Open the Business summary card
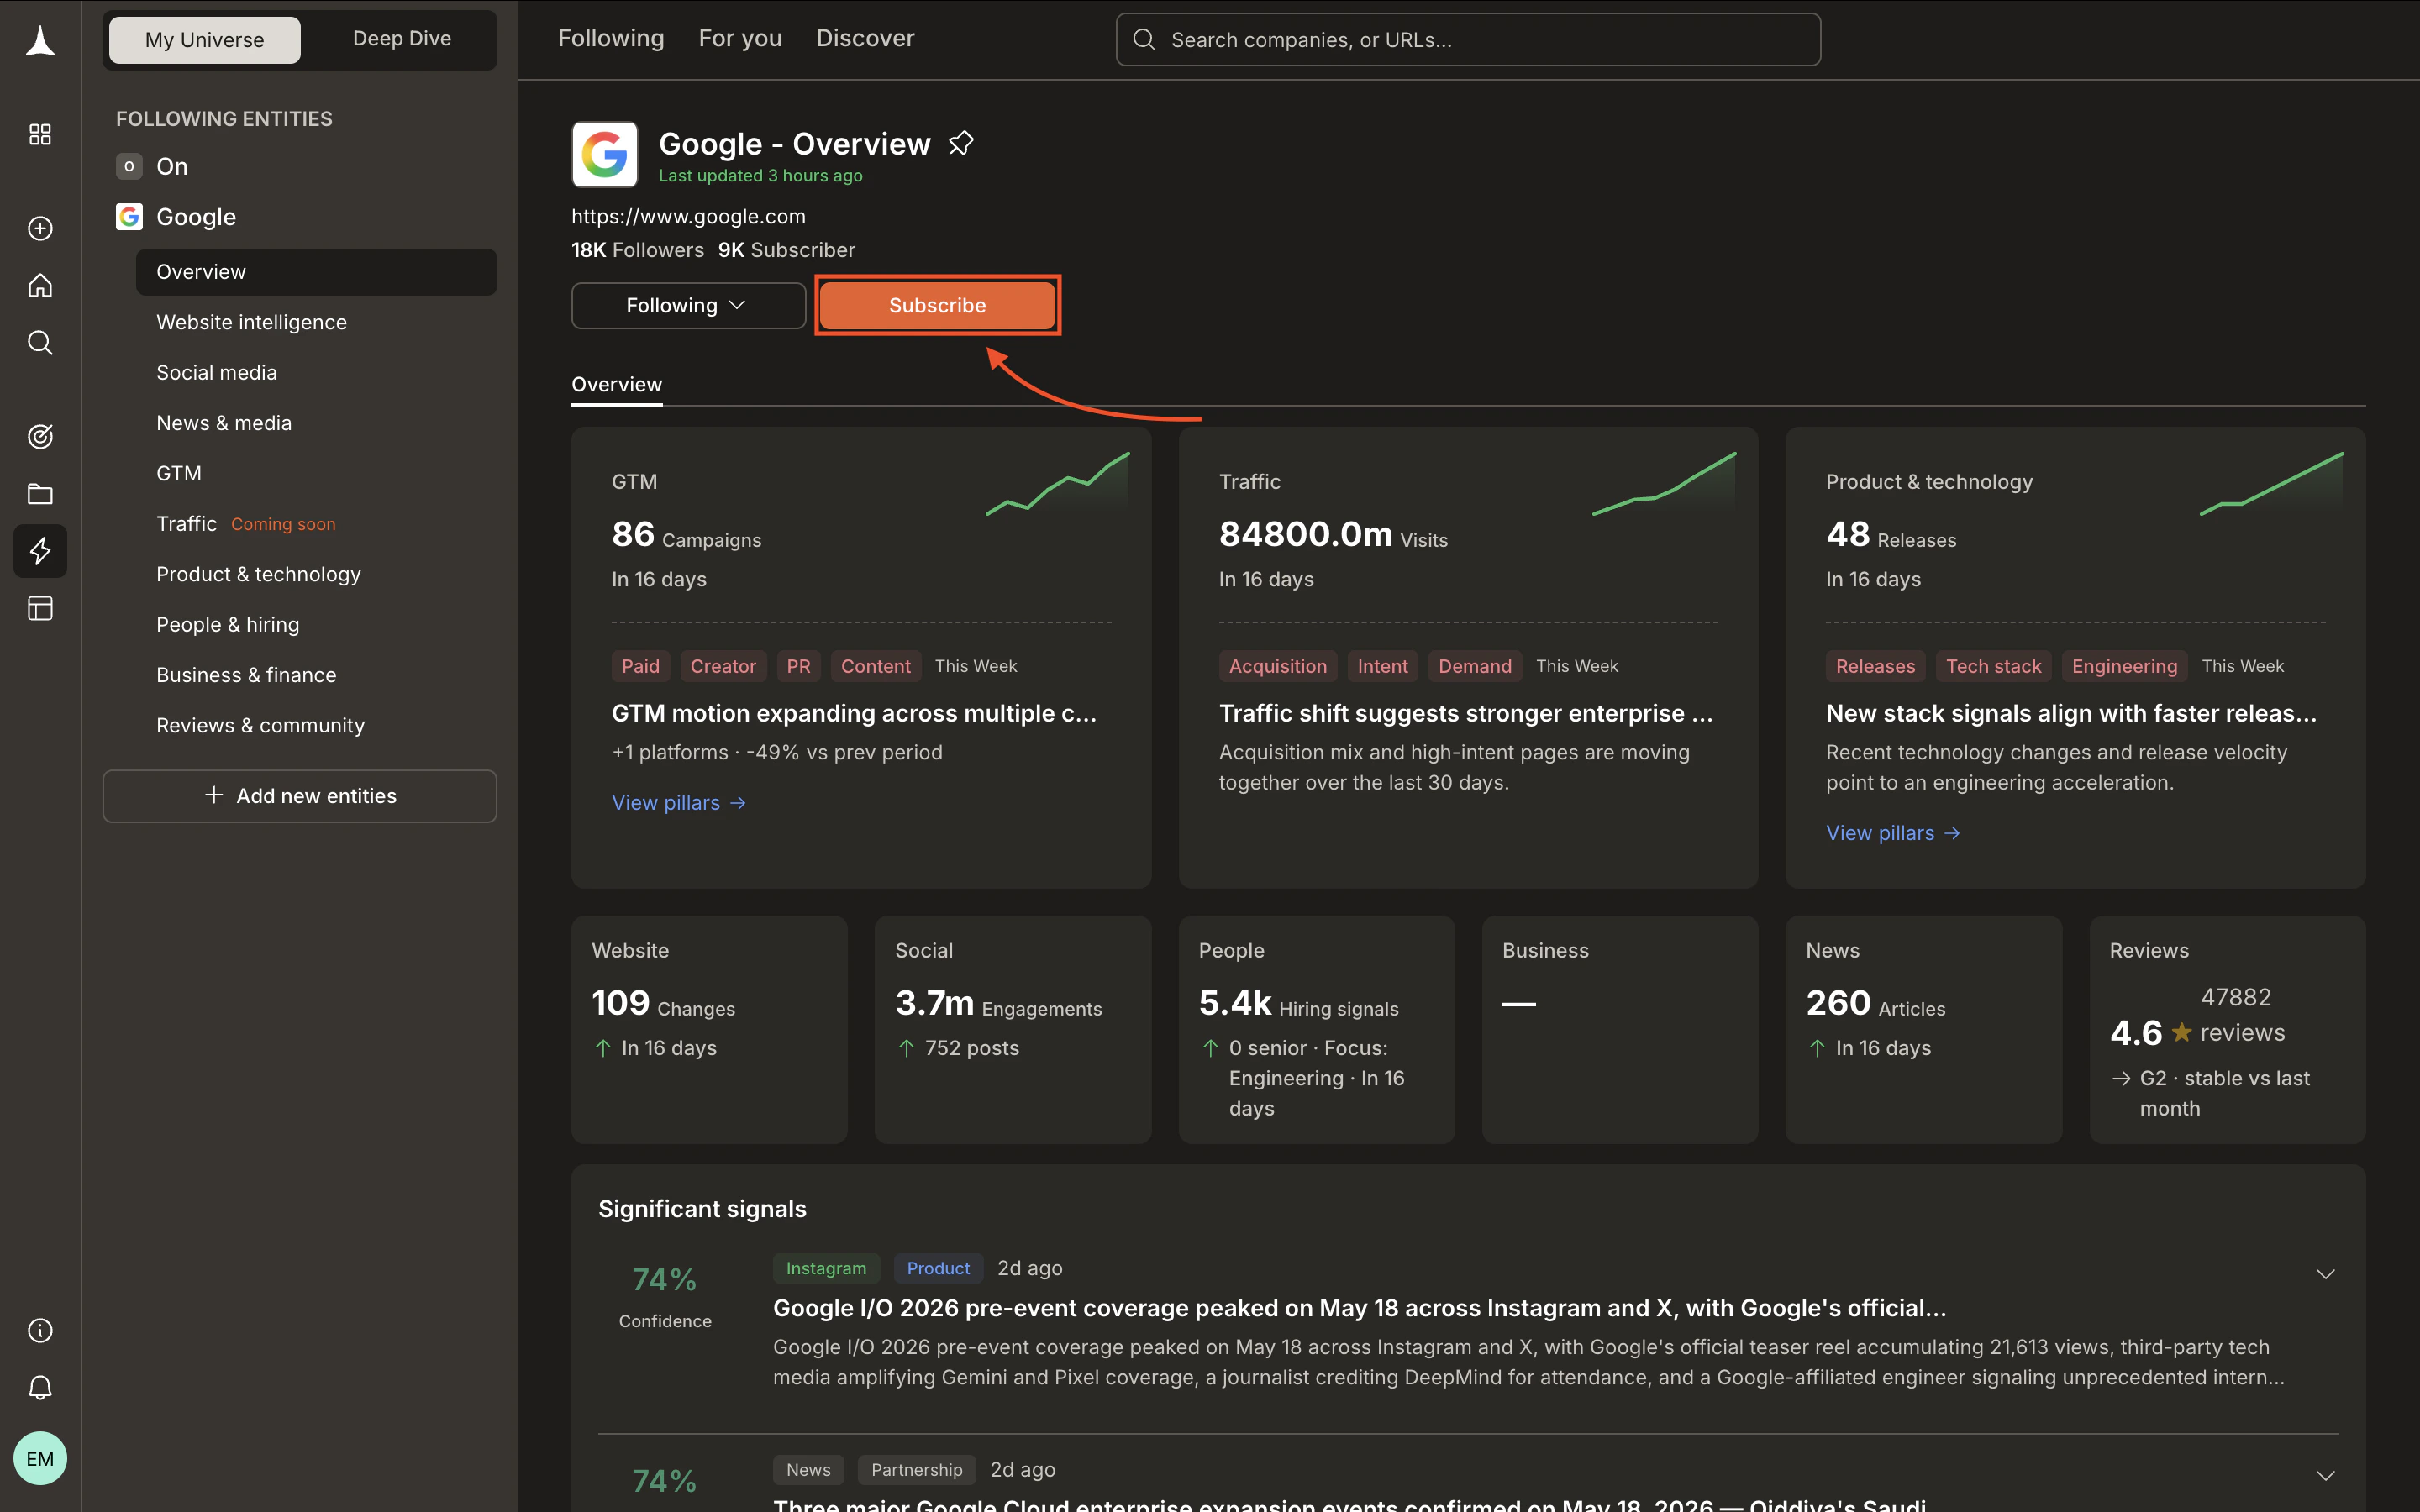This screenshot has width=2420, height=1512. point(1620,1030)
